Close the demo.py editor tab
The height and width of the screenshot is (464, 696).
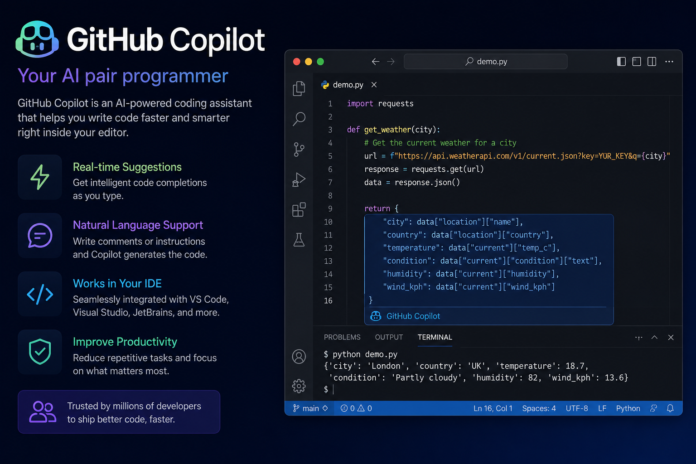coord(374,84)
